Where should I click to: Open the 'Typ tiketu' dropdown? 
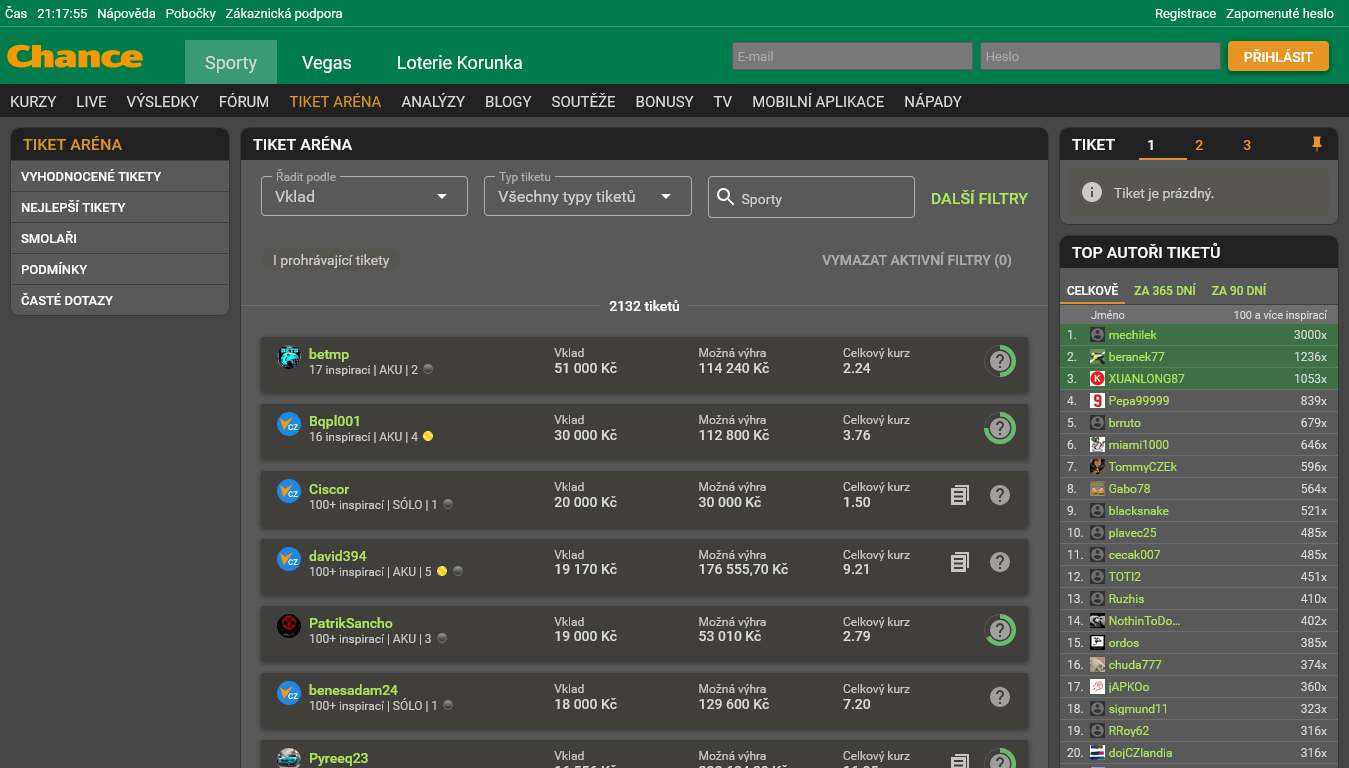(x=588, y=196)
